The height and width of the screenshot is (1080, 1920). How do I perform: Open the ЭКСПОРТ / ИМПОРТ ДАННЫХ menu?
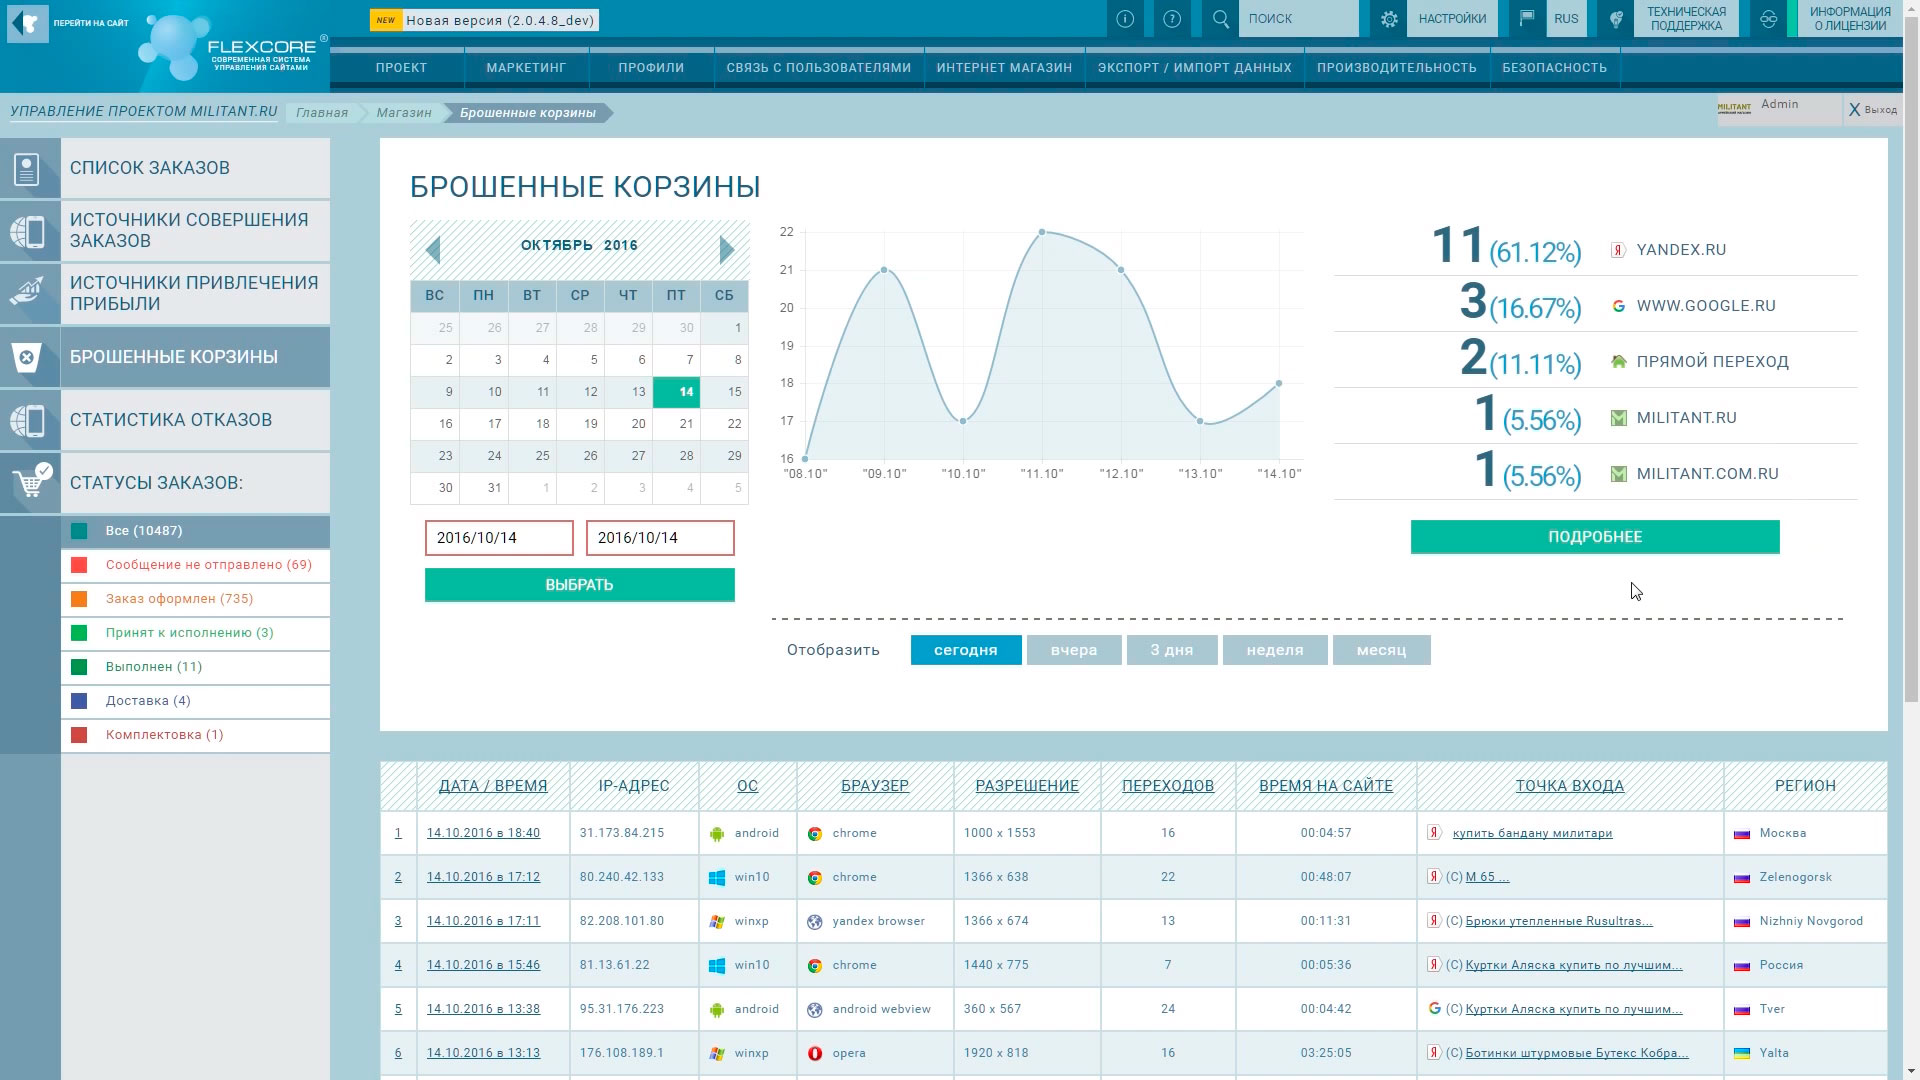[1194, 68]
